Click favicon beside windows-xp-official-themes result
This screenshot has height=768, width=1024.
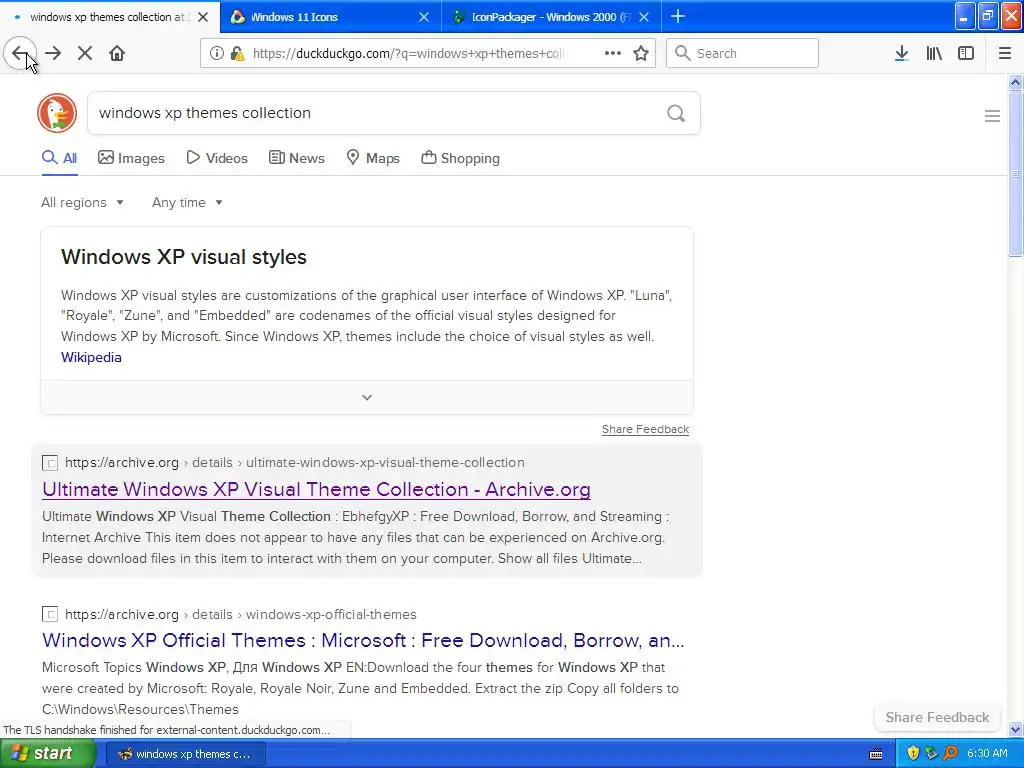tap(50, 615)
